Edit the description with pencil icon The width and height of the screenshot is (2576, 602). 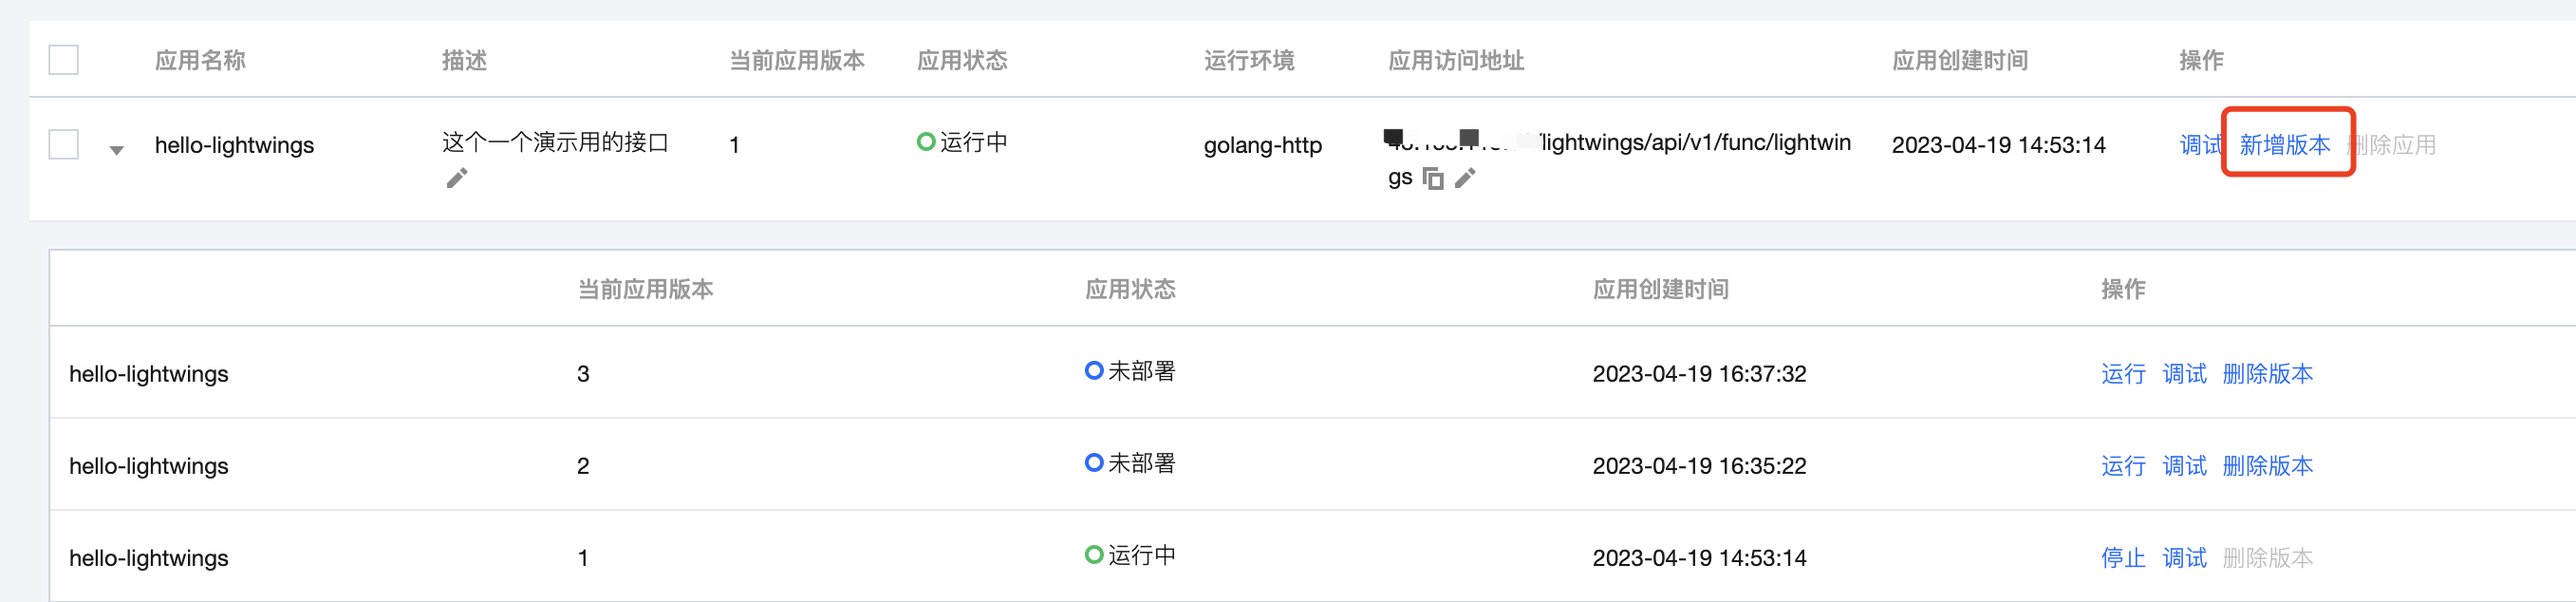coord(457,179)
